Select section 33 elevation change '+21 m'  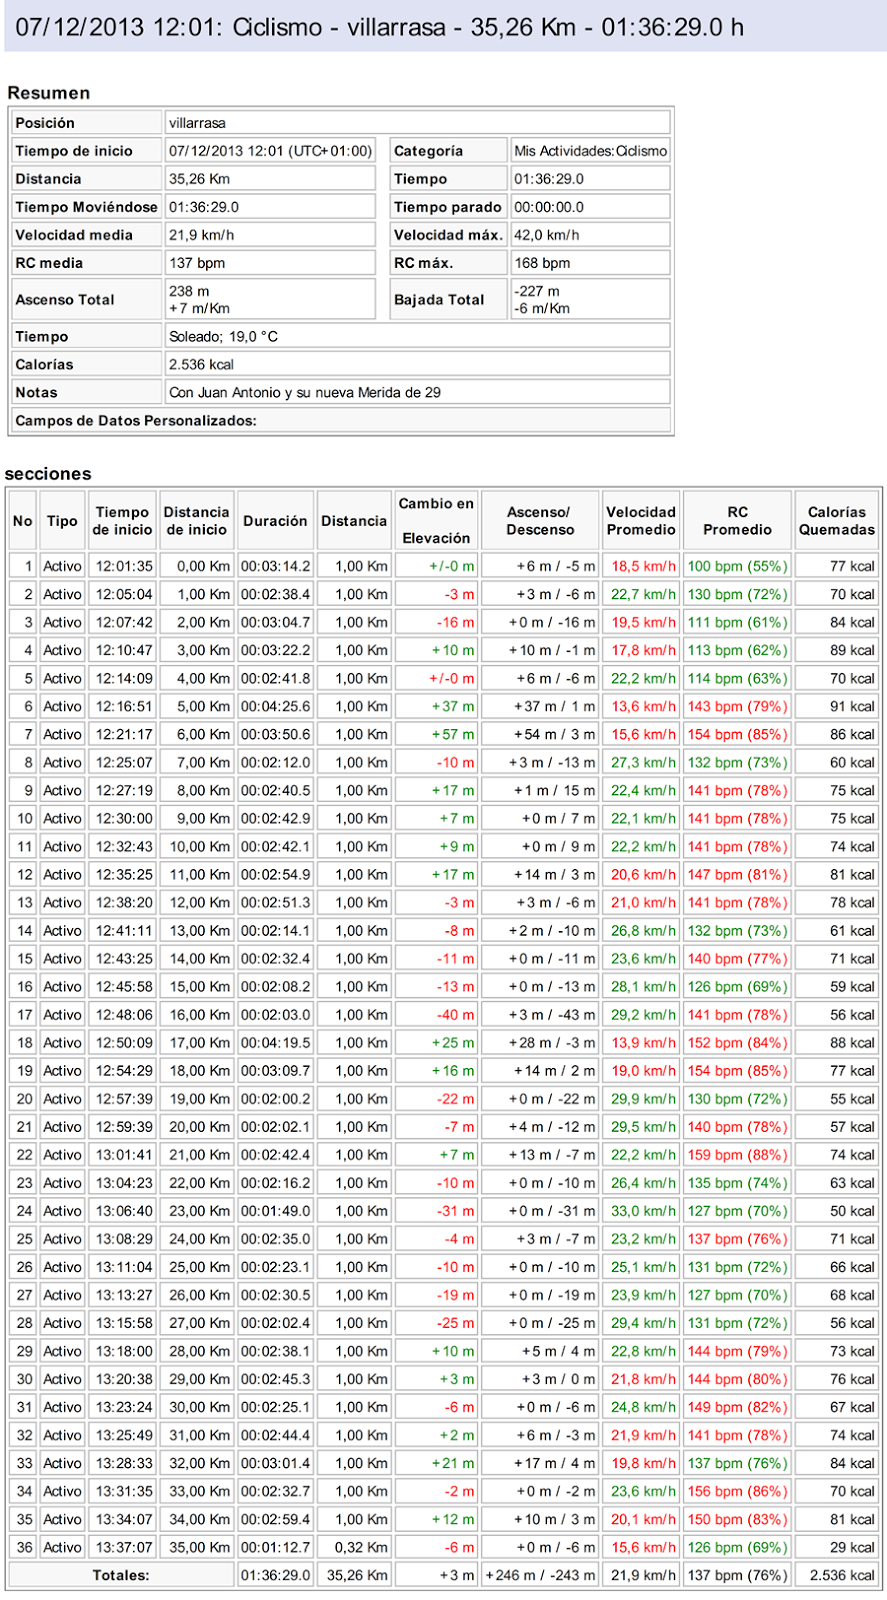click(x=453, y=1462)
